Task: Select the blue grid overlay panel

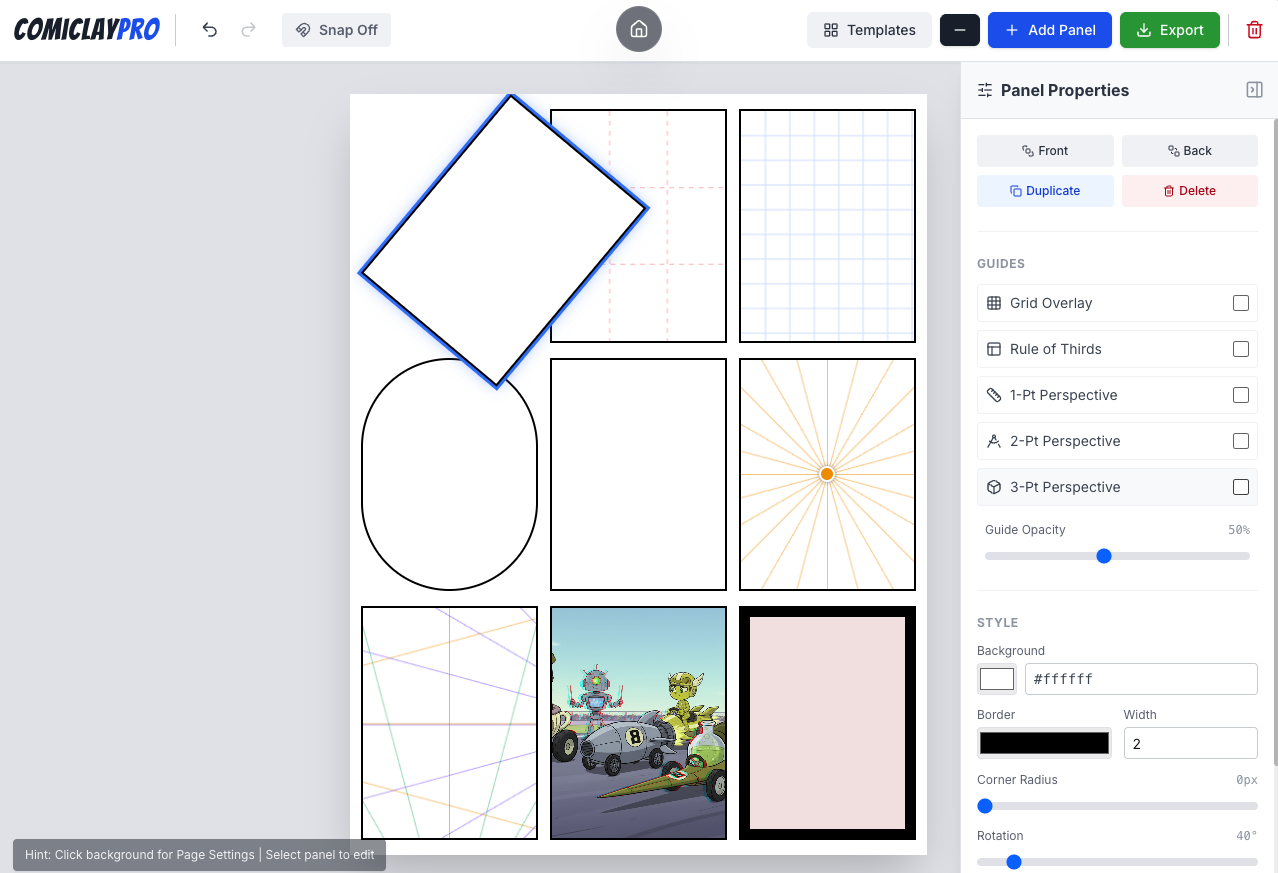Action: [x=827, y=226]
